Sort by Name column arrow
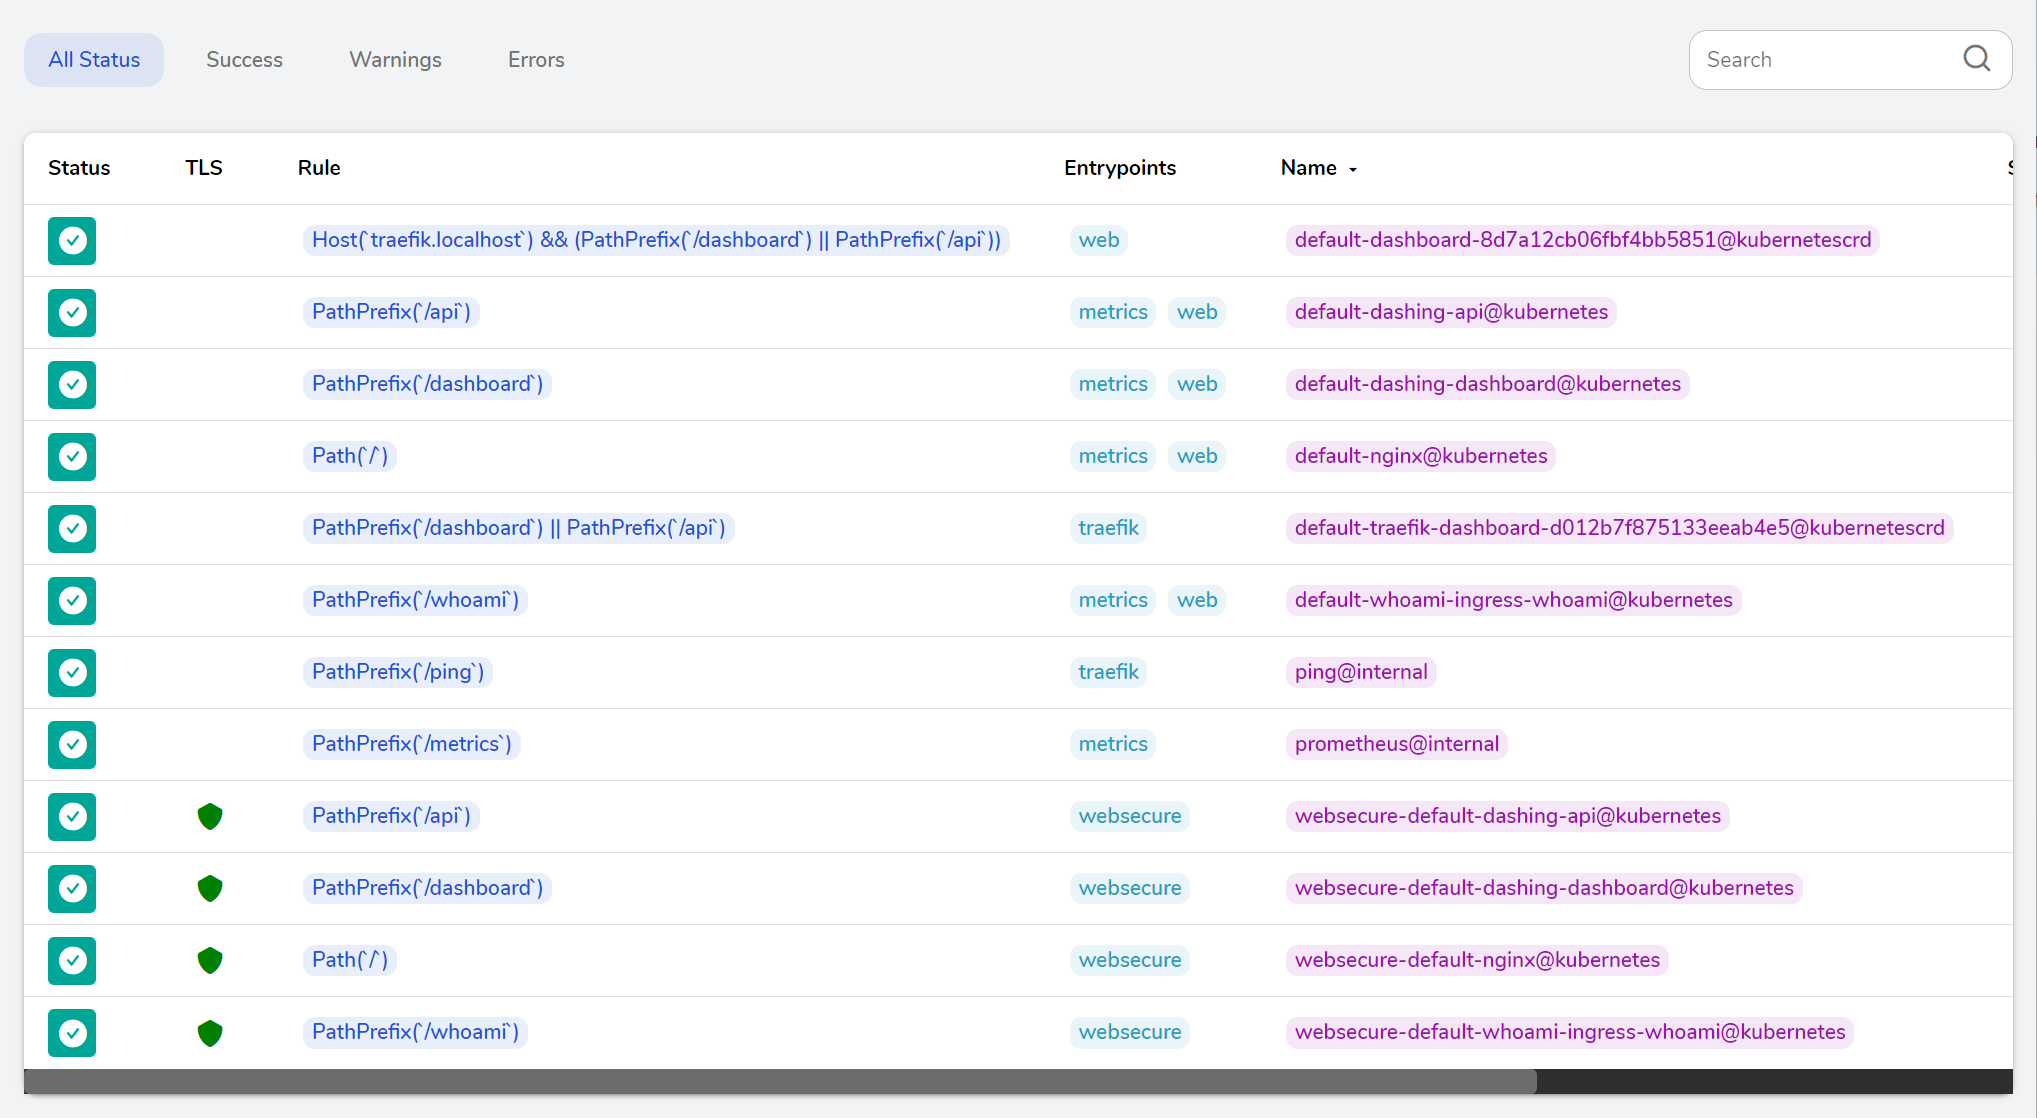The image size is (2037, 1118). tap(1352, 169)
